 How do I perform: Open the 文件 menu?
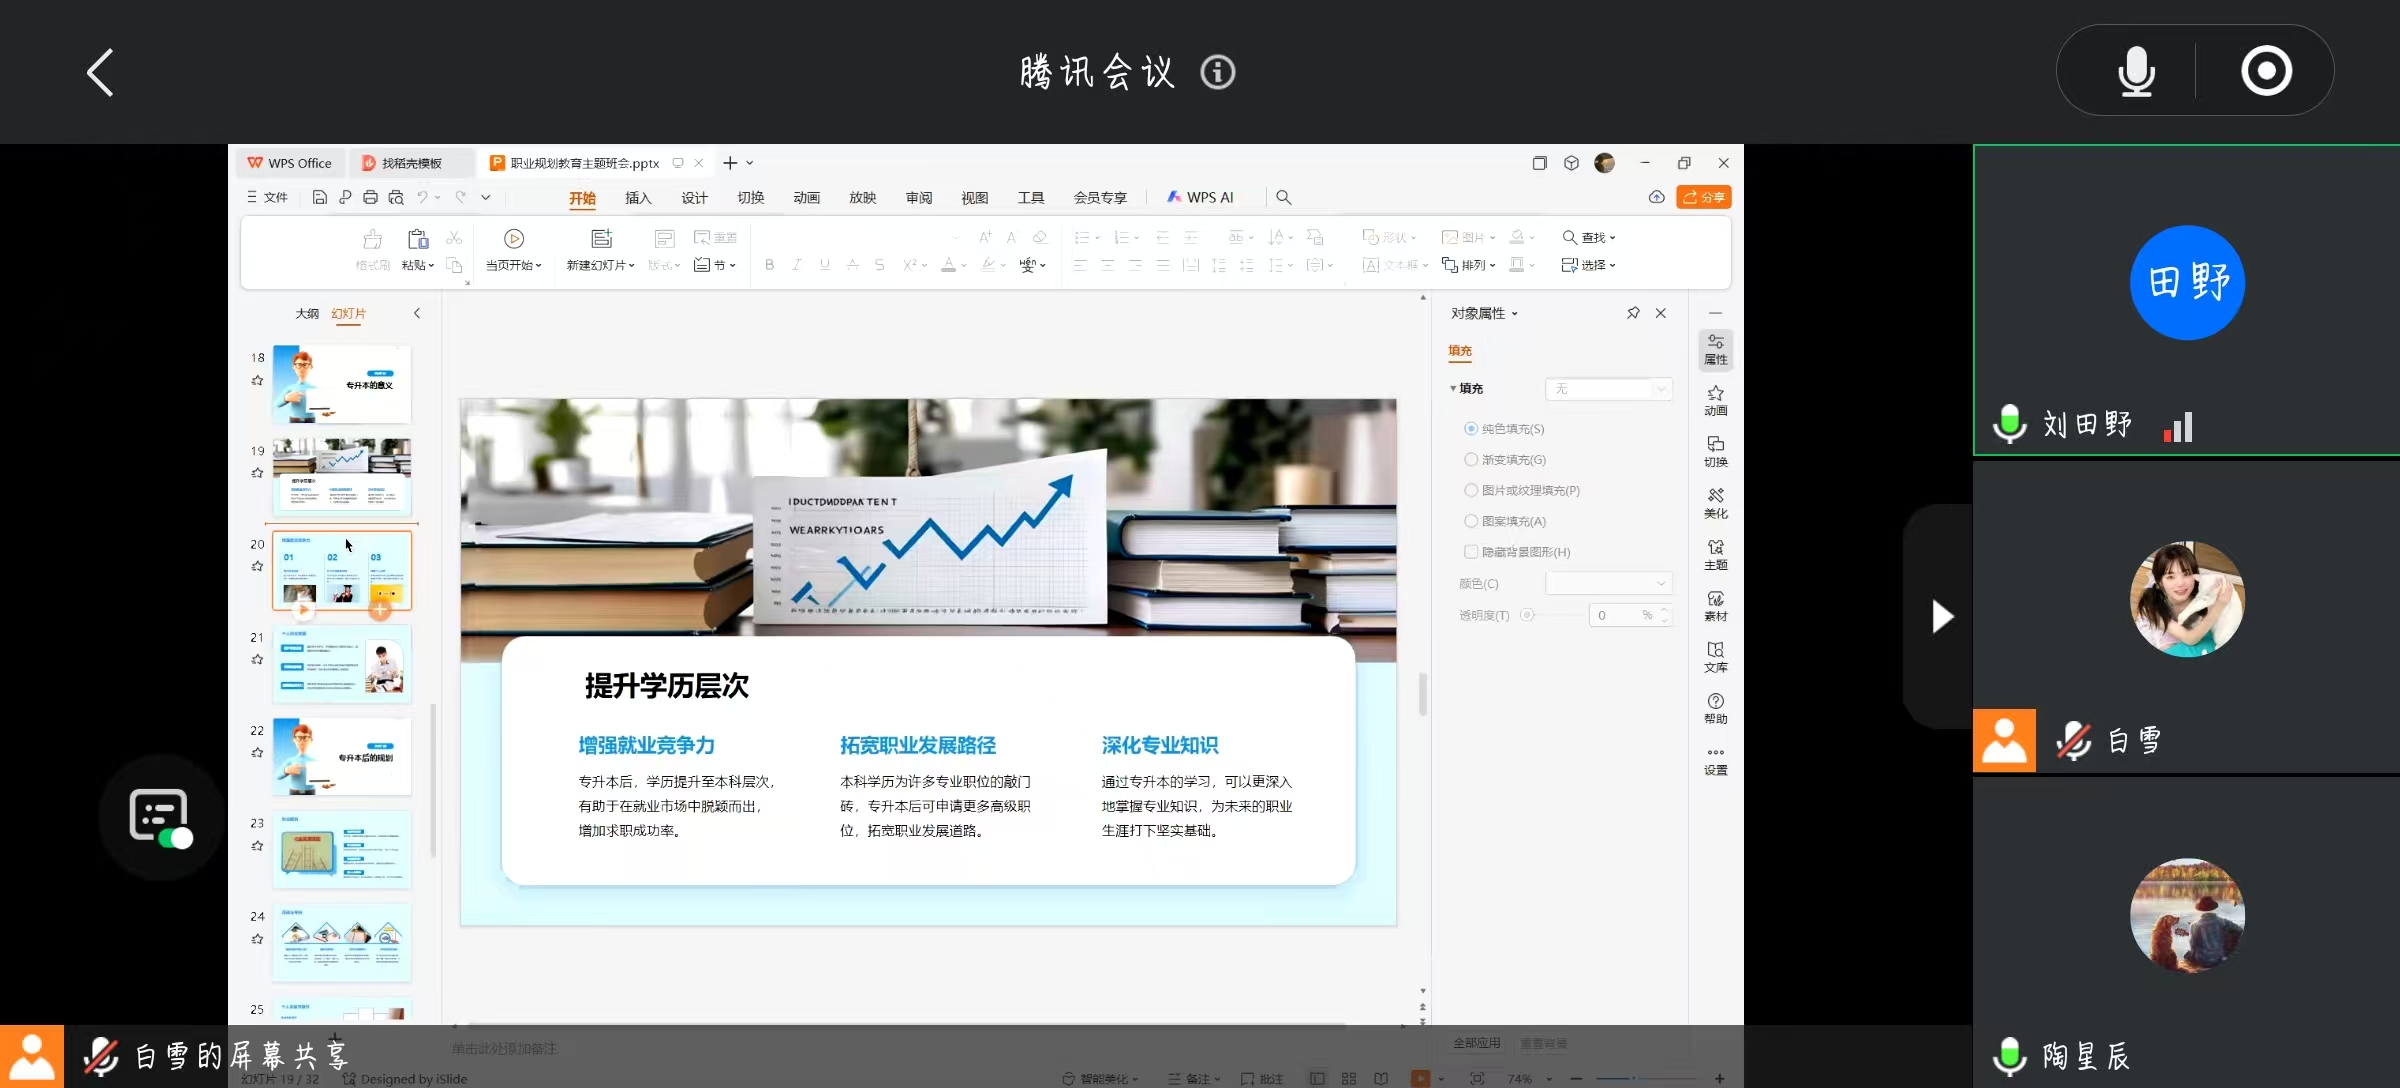268,197
